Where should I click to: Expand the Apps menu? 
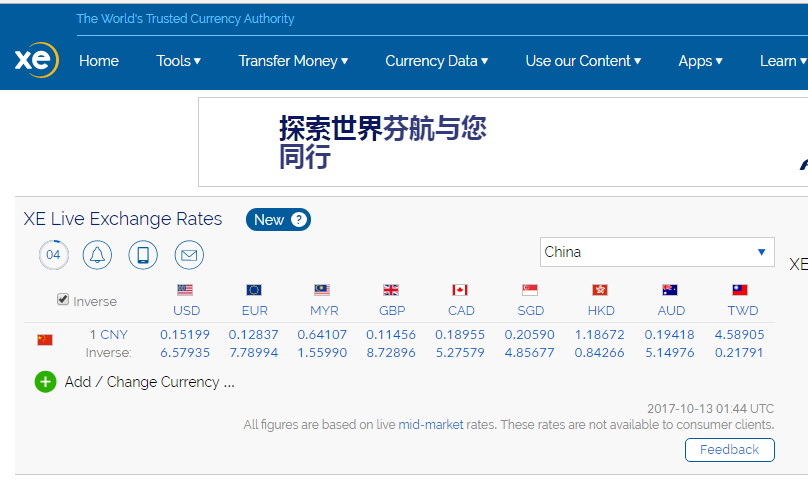pos(700,61)
